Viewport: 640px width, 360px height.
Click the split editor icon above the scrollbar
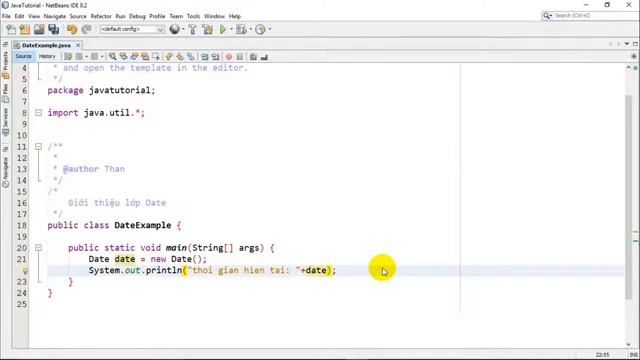point(634,56)
